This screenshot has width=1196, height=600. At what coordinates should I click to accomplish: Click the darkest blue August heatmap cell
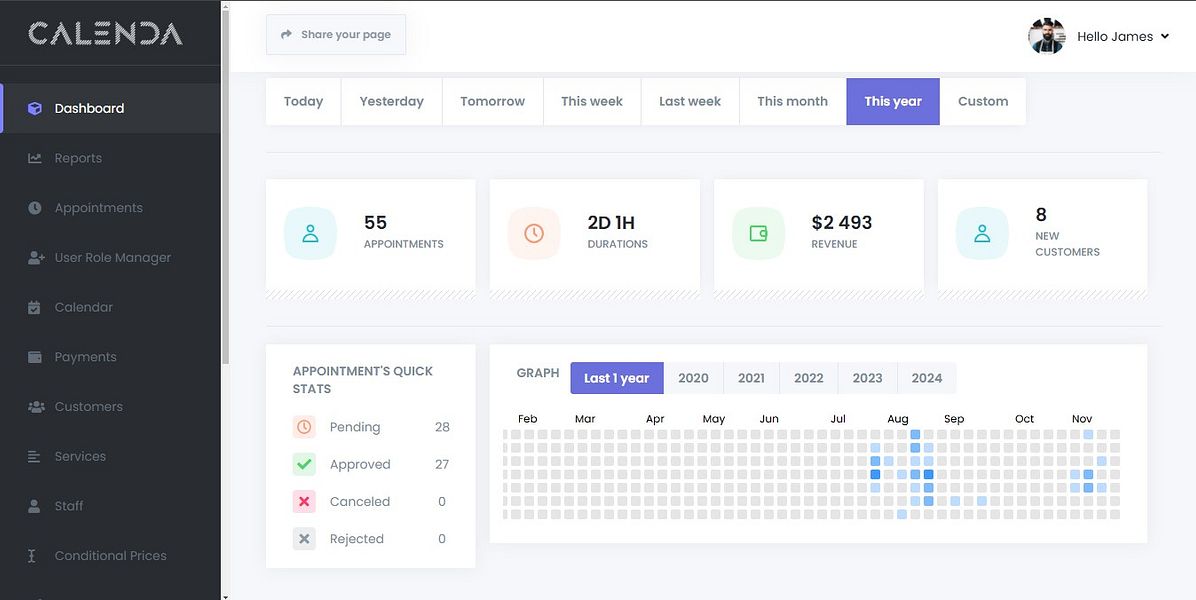click(x=875, y=474)
